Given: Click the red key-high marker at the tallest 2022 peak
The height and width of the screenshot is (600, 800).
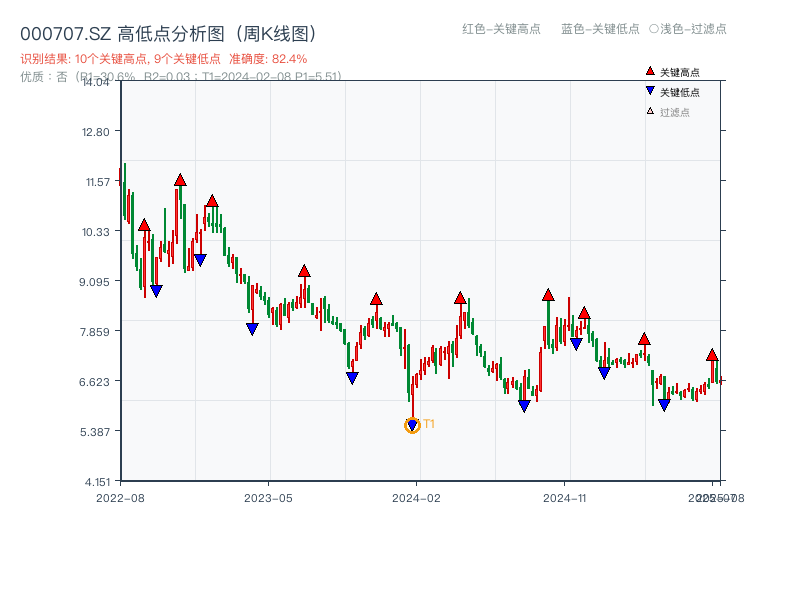Looking at the screenshot, I should tap(180, 181).
